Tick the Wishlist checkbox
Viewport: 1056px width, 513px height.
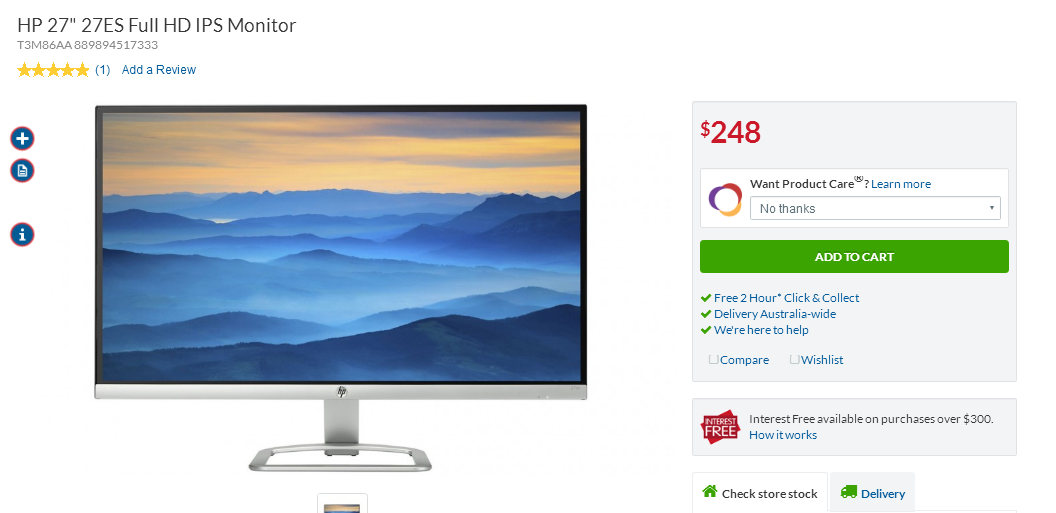pos(795,360)
